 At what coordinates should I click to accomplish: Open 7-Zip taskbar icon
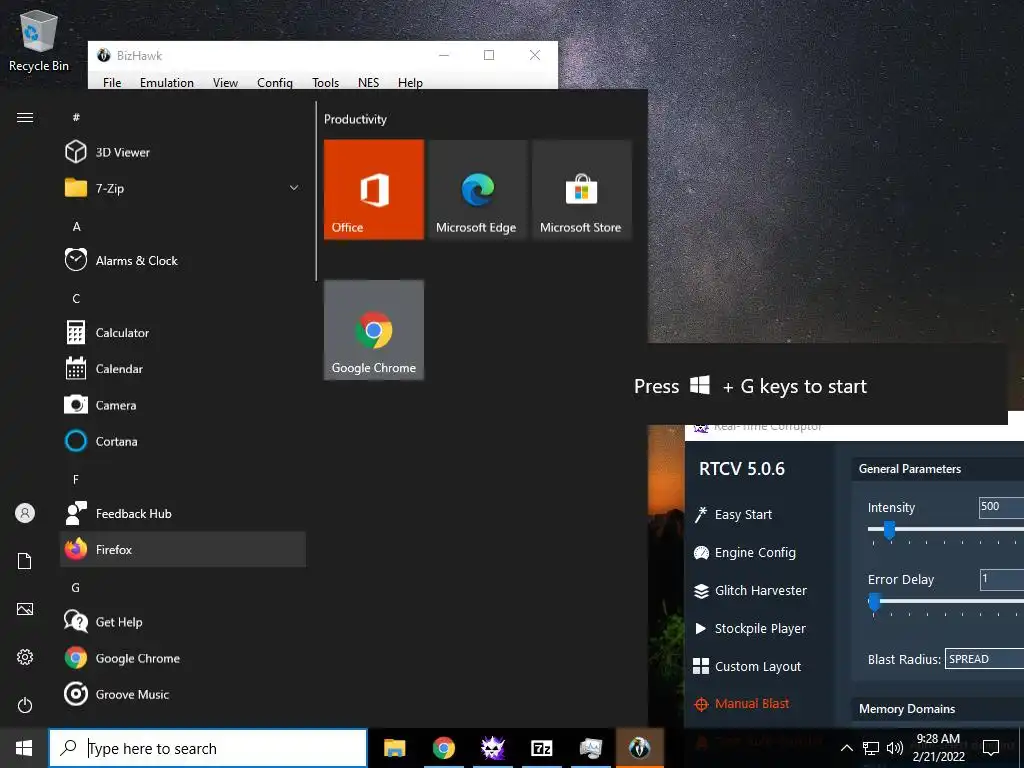pyautogui.click(x=541, y=748)
